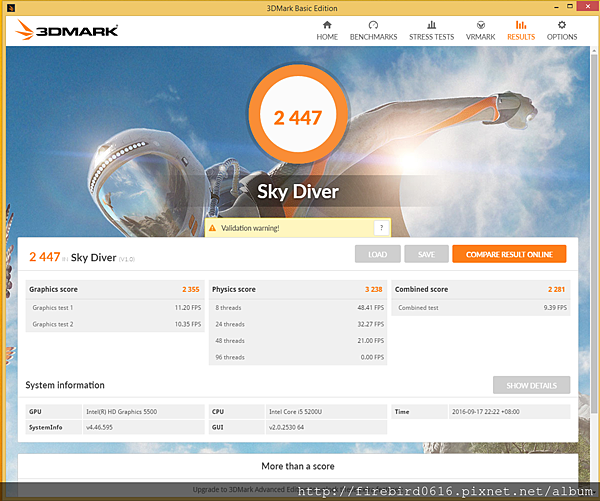Click the Graphics score value 2 355
Screen dimensions: 600x501
coord(191,289)
